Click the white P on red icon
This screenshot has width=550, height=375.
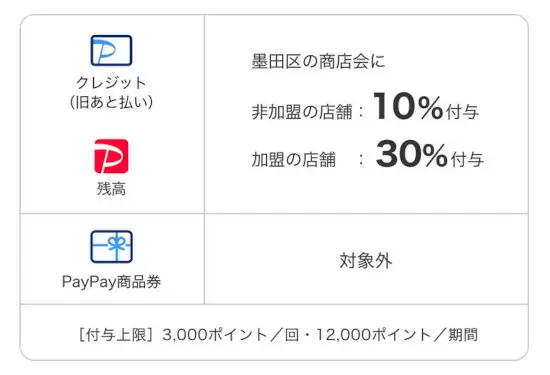[111, 156]
